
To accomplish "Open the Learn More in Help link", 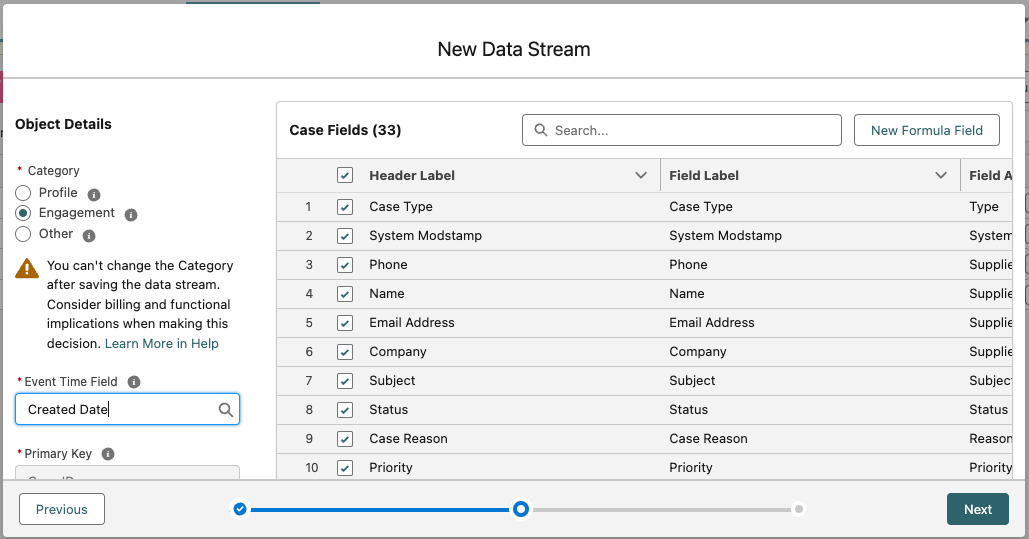I will pyautogui.click(x=162, y=344).
